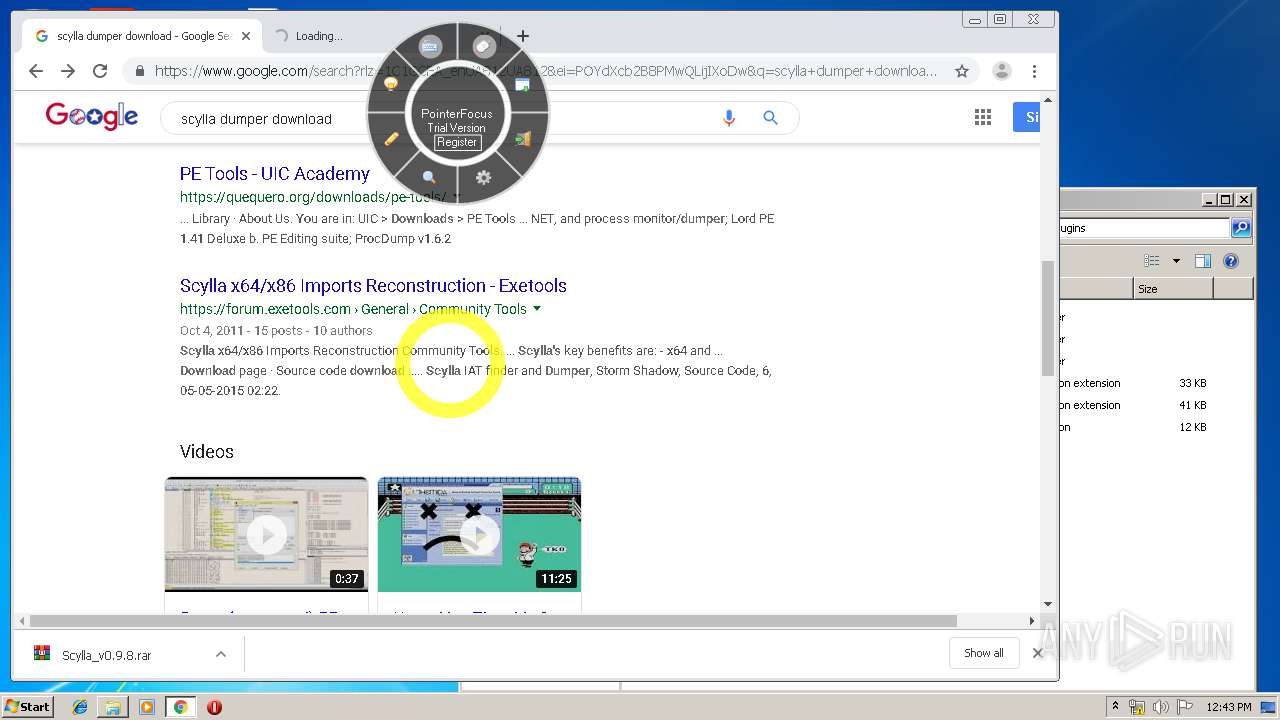Screen dimensions: 1280x720
Task: Click the page horizontal scrollbar
Action: (x=495, y=621)
